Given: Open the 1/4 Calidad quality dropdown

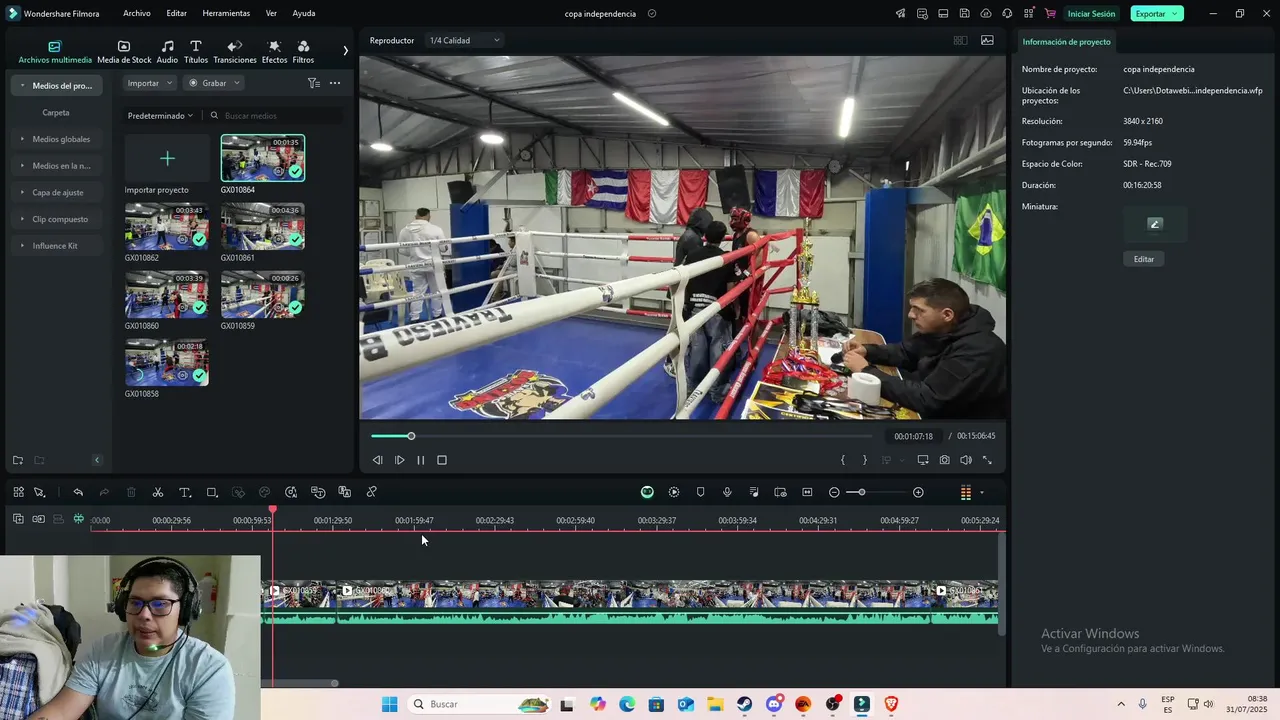Looking at the screenshot, I should click(x=464, y=41).
